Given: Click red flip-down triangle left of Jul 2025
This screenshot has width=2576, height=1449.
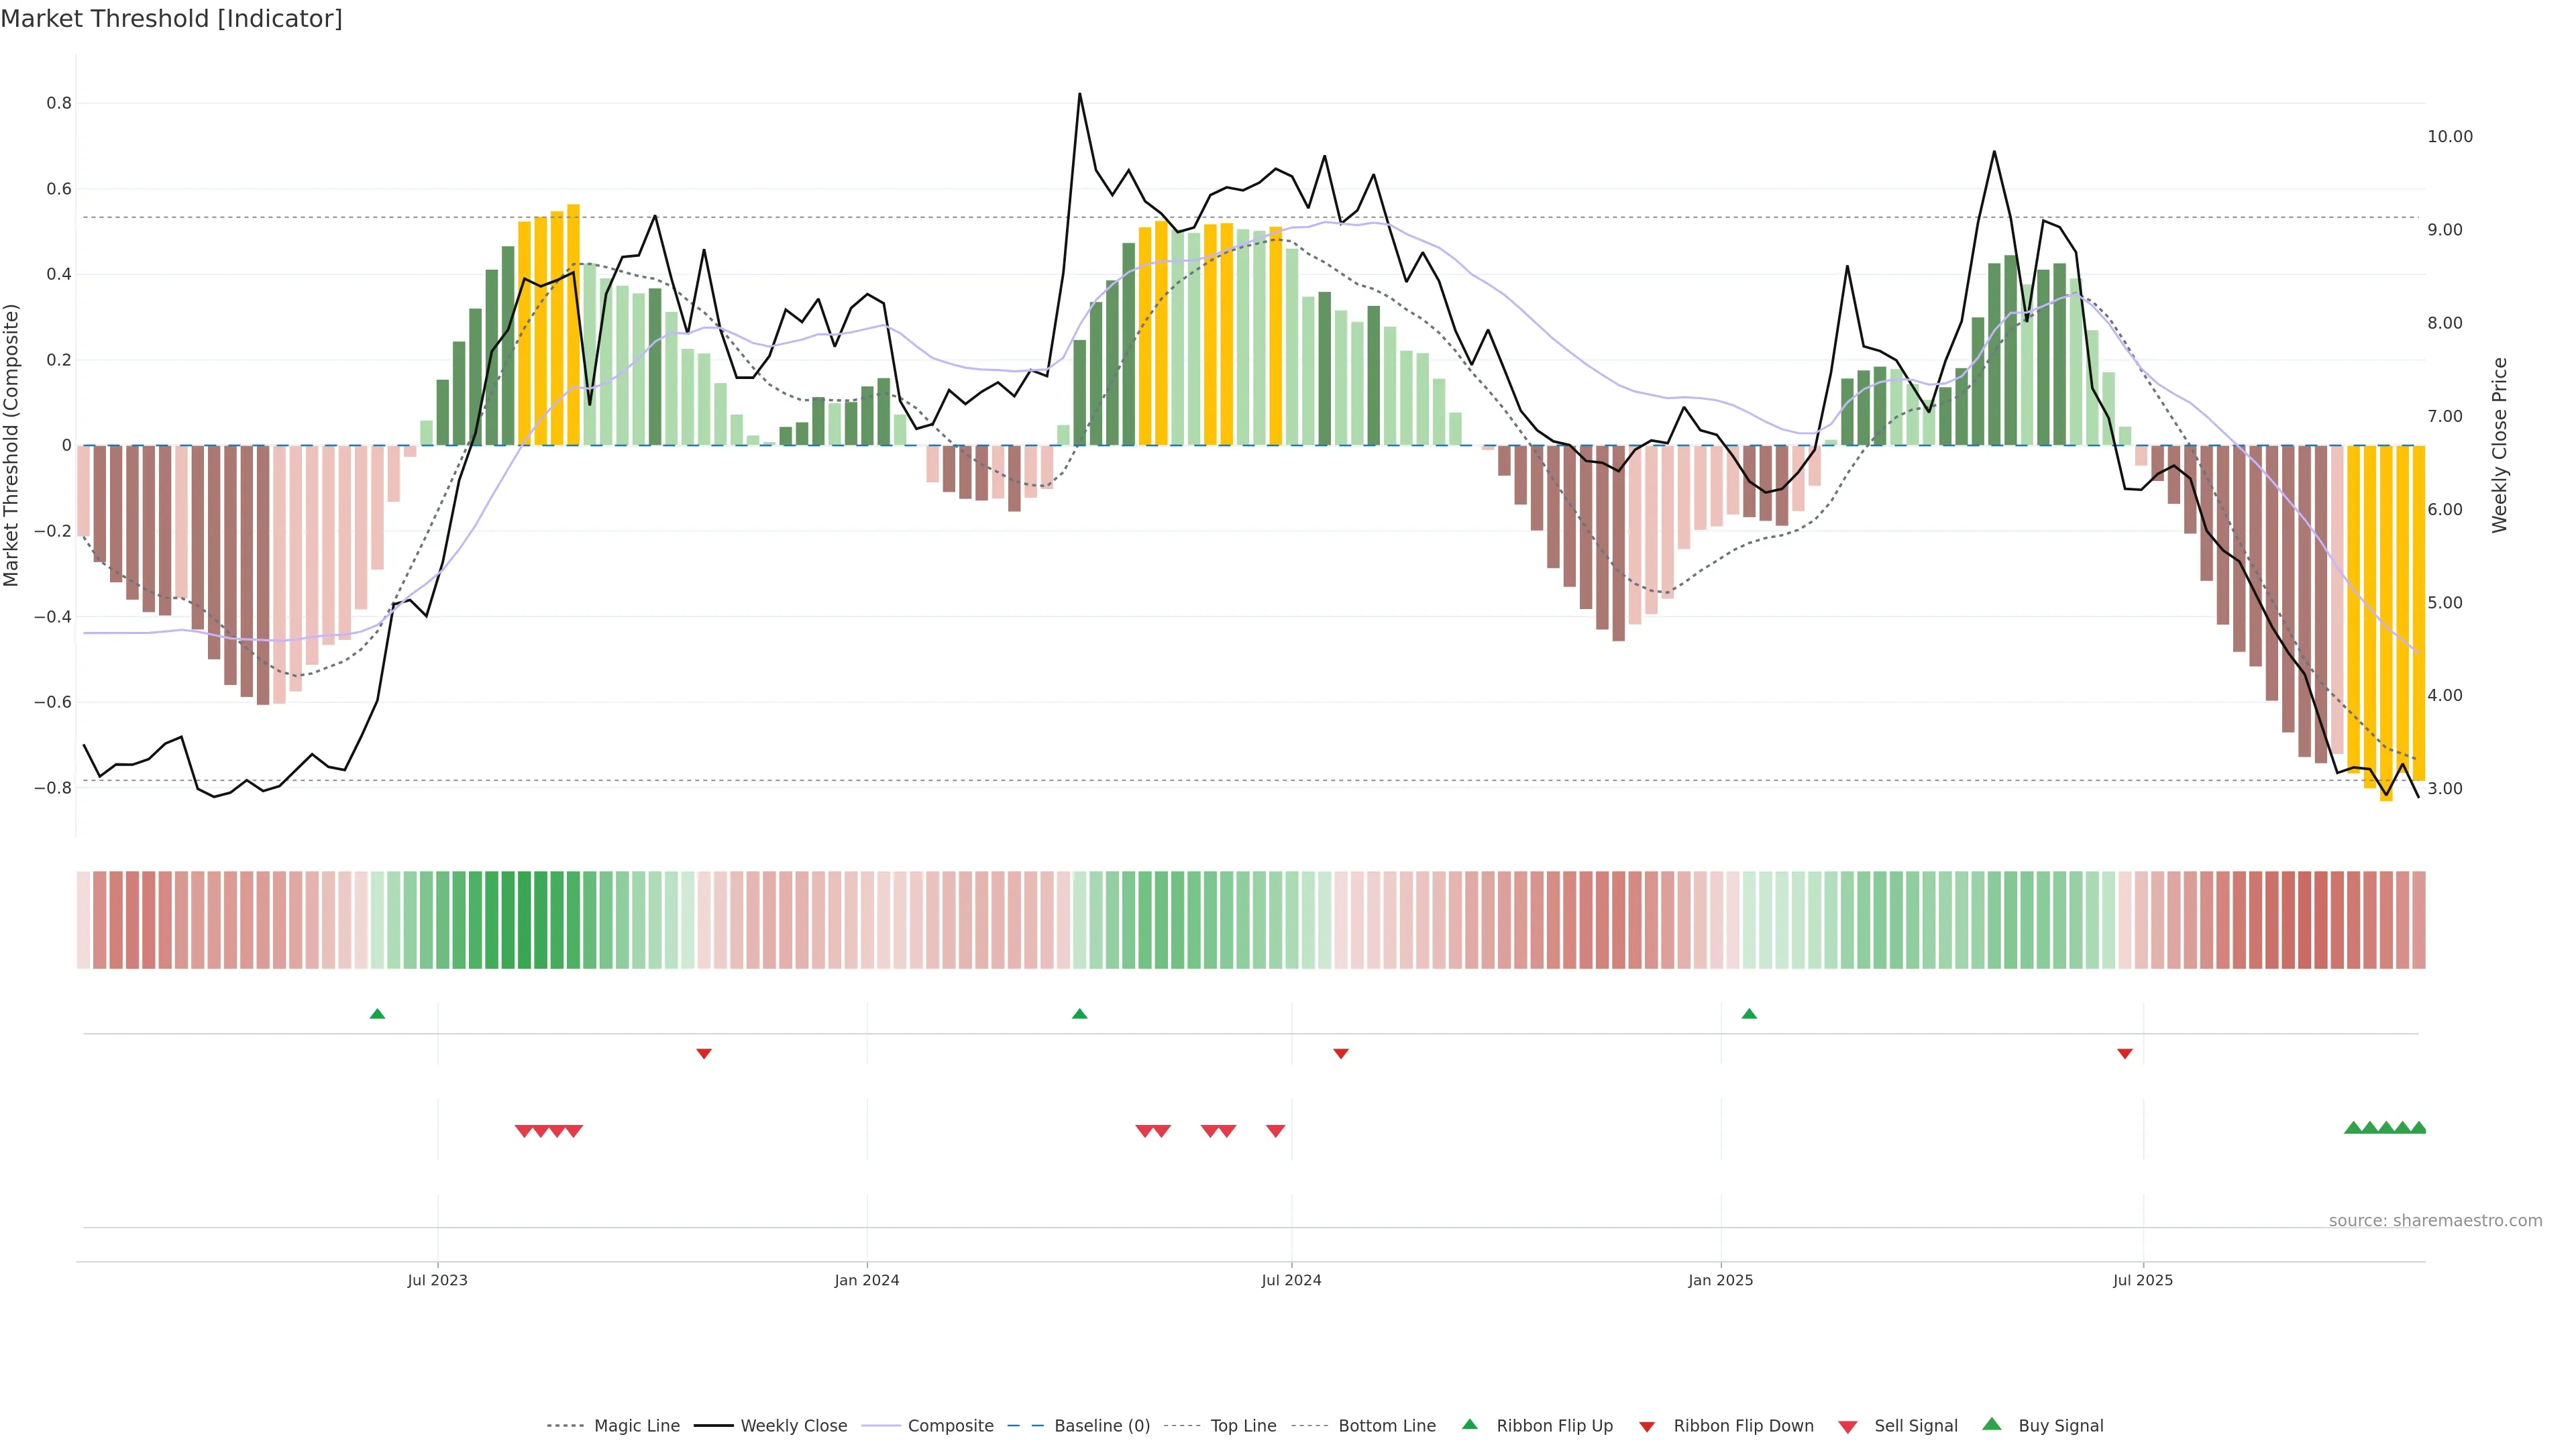Looking at the screenshot, I should pyautogui.click(x=2125, y=1053).
